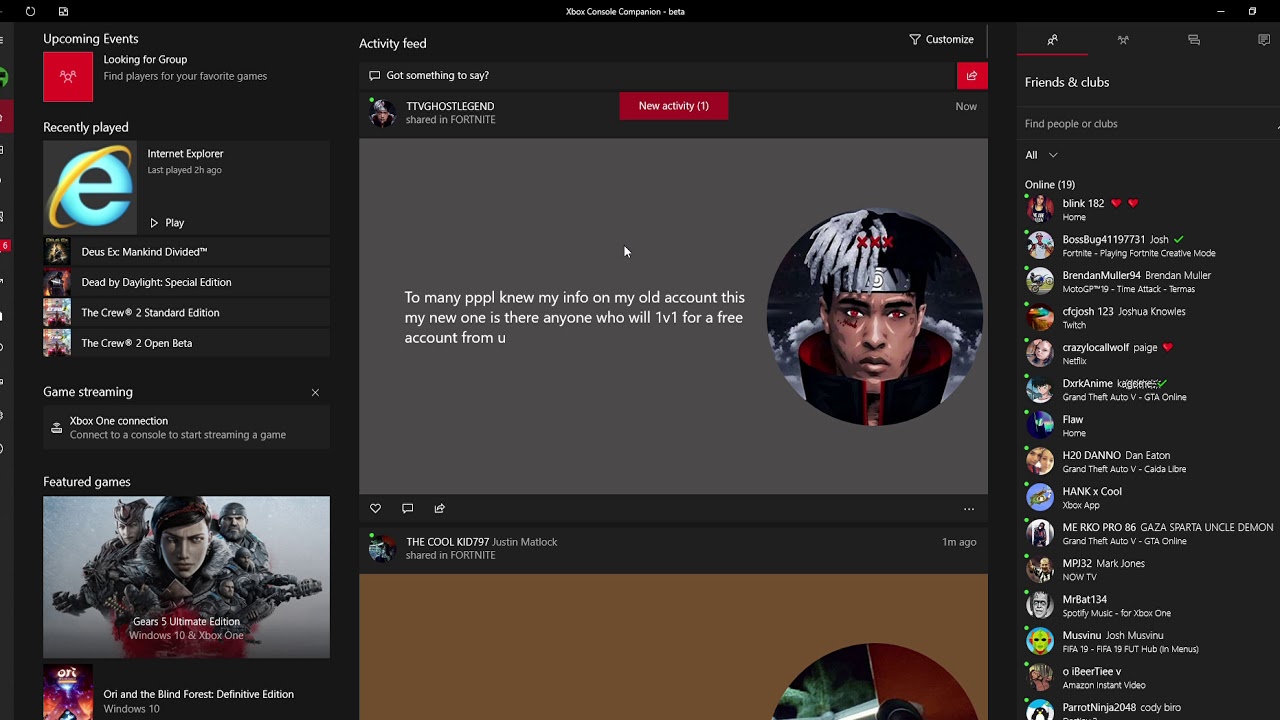Screen dimensions: 1280x720
Task: Open The Crew 2 Standard Edition
Action: click(x=186, y=312)
